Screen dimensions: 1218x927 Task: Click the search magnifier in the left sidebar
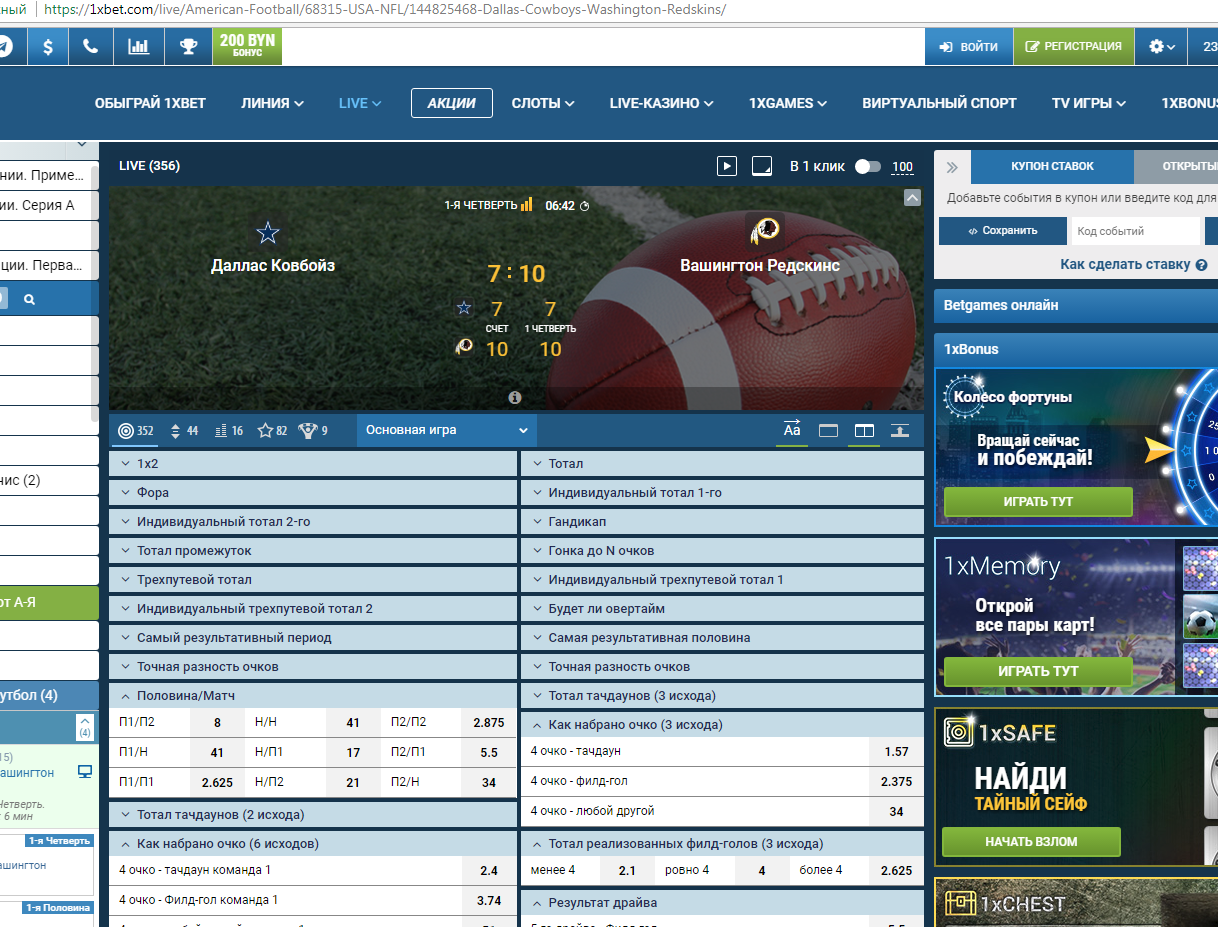point(29,299)
